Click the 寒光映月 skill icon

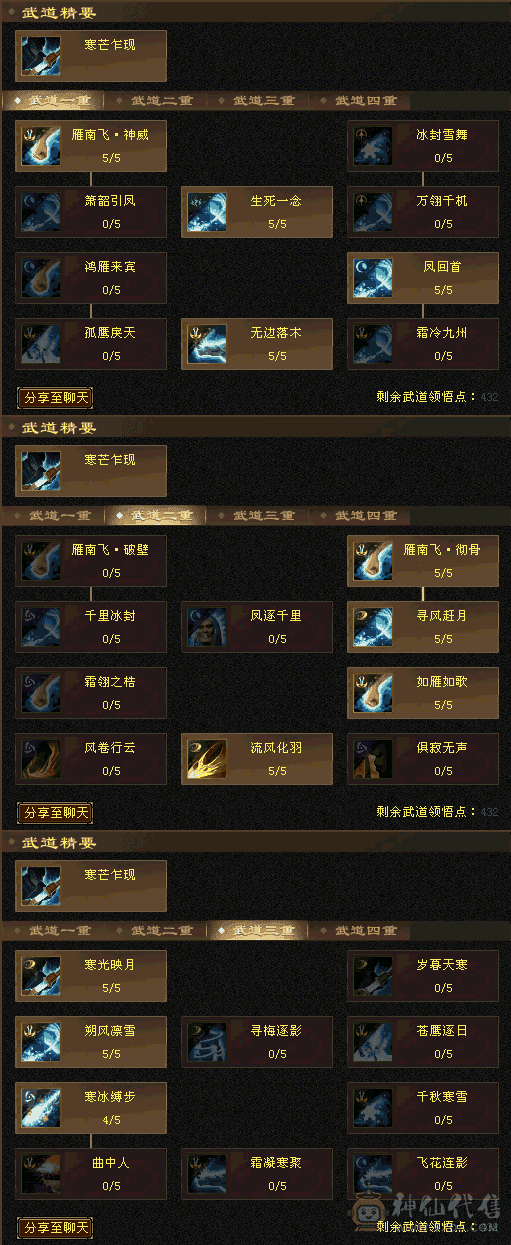pos(41,976)
